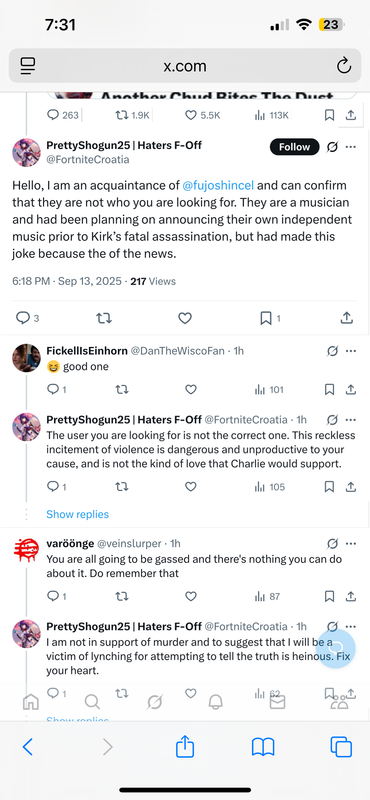This screenshot has width=370, height=800.
Task: Open more options on FickellIsEinhorn reply
Action: click(351, 351)
